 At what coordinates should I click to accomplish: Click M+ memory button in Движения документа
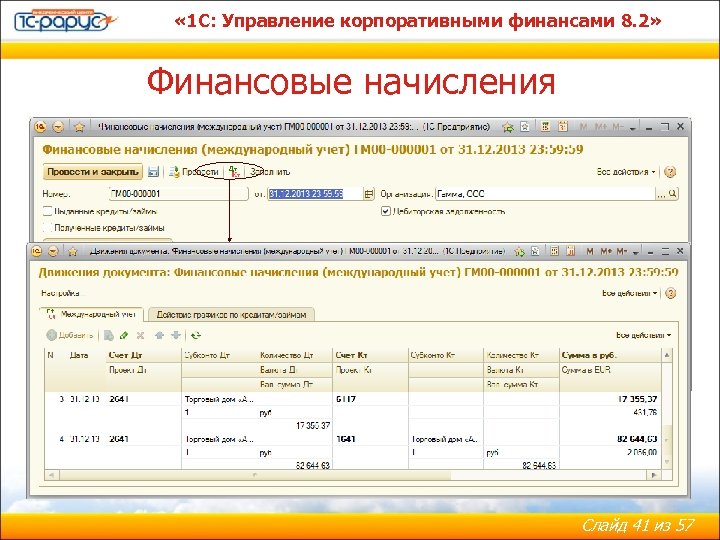coord(606,251)
